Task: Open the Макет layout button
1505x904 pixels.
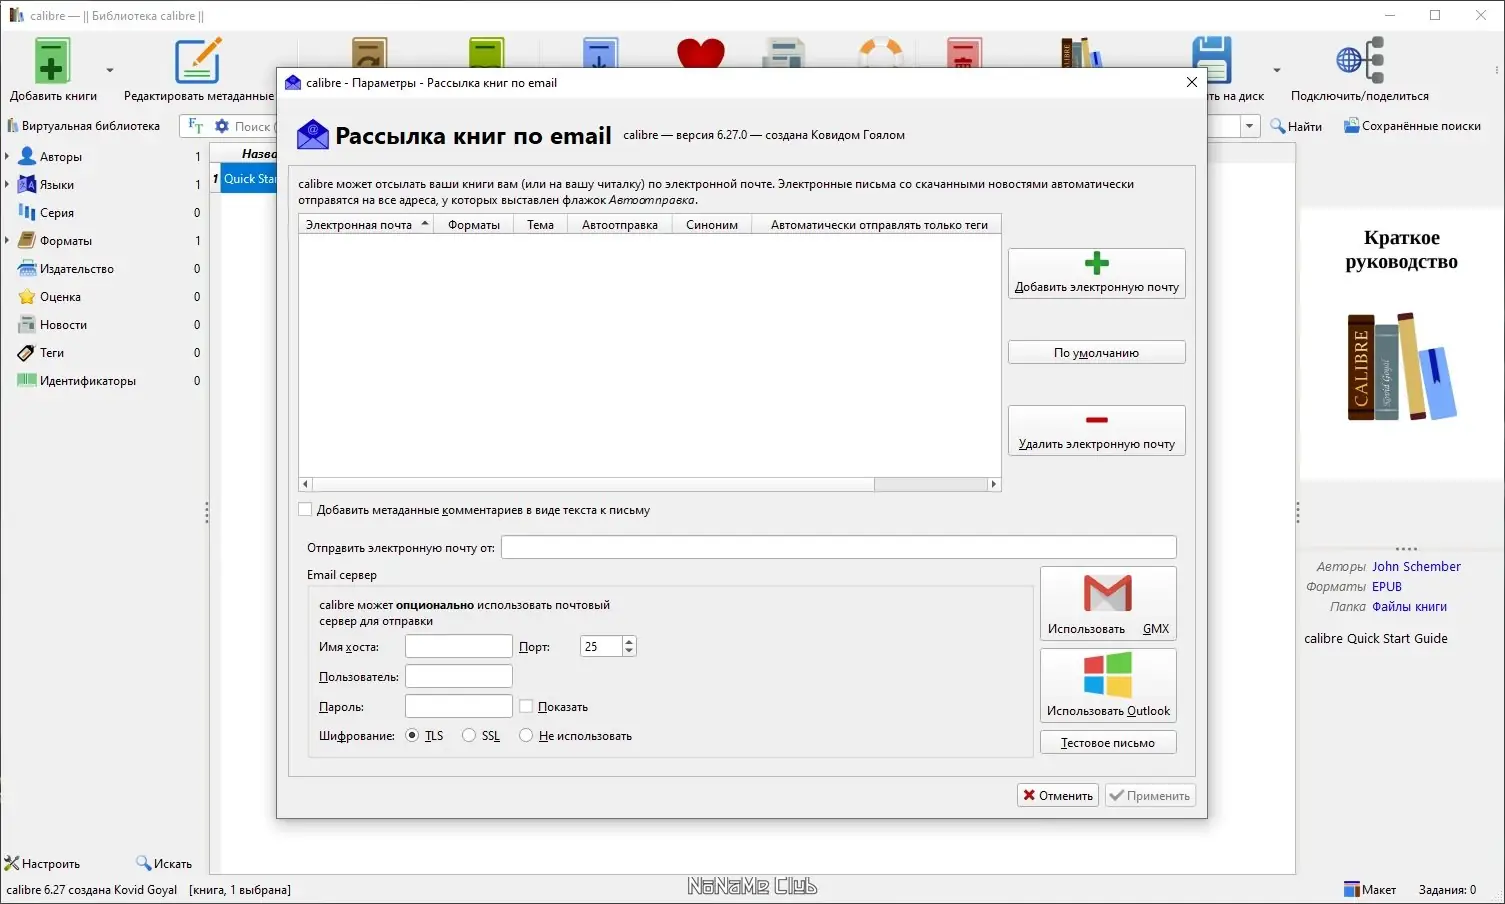Action: point(1369,890)
